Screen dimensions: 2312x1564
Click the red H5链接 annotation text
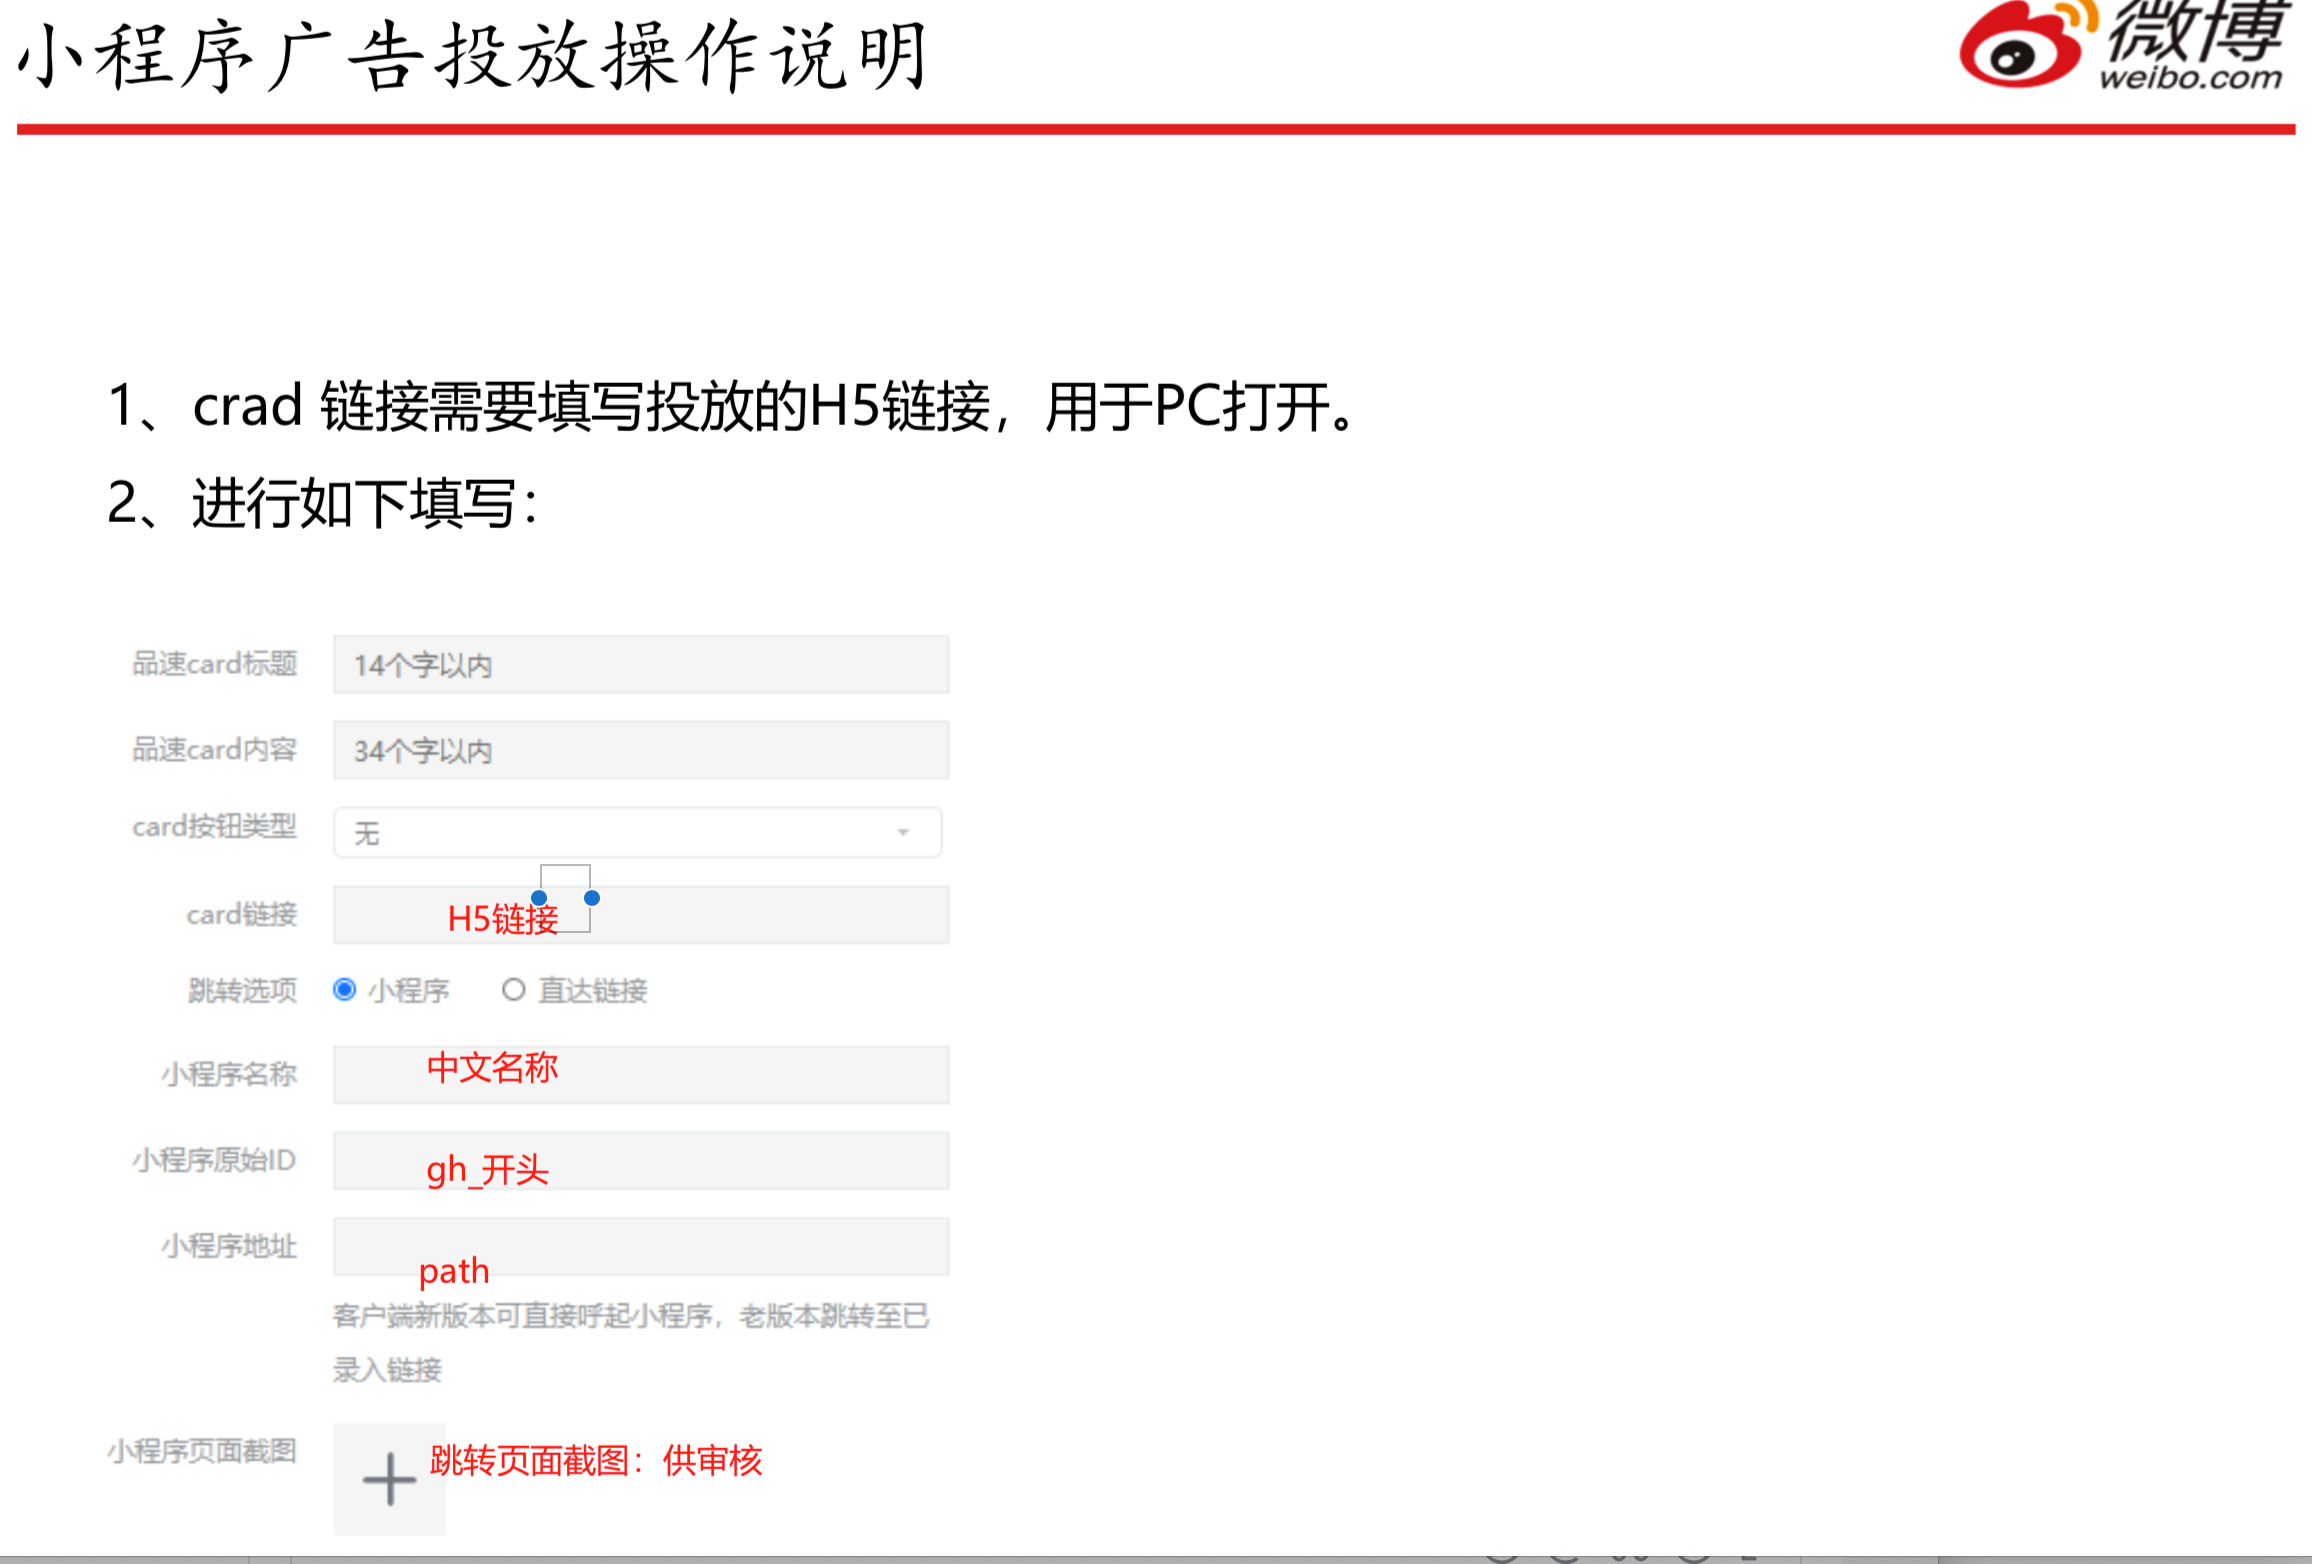point(502,918)
